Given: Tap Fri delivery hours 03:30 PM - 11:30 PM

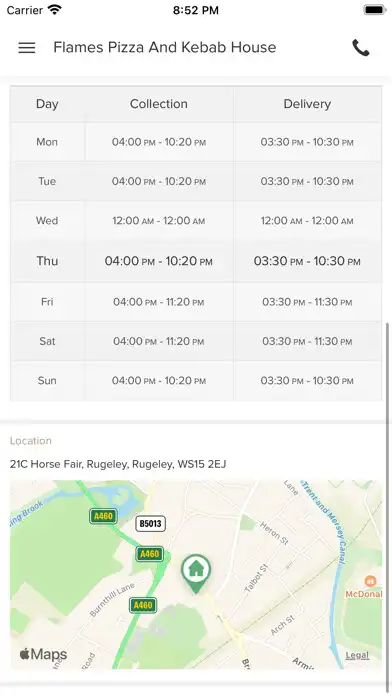Looking at the screenshot, I should (x=307, y=302).
